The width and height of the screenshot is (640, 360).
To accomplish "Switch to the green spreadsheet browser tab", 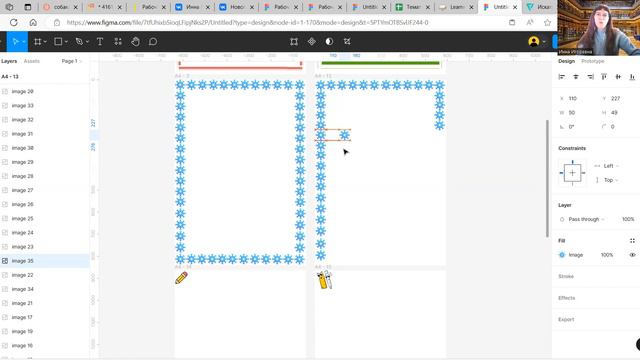I will (x=413, y=7).
